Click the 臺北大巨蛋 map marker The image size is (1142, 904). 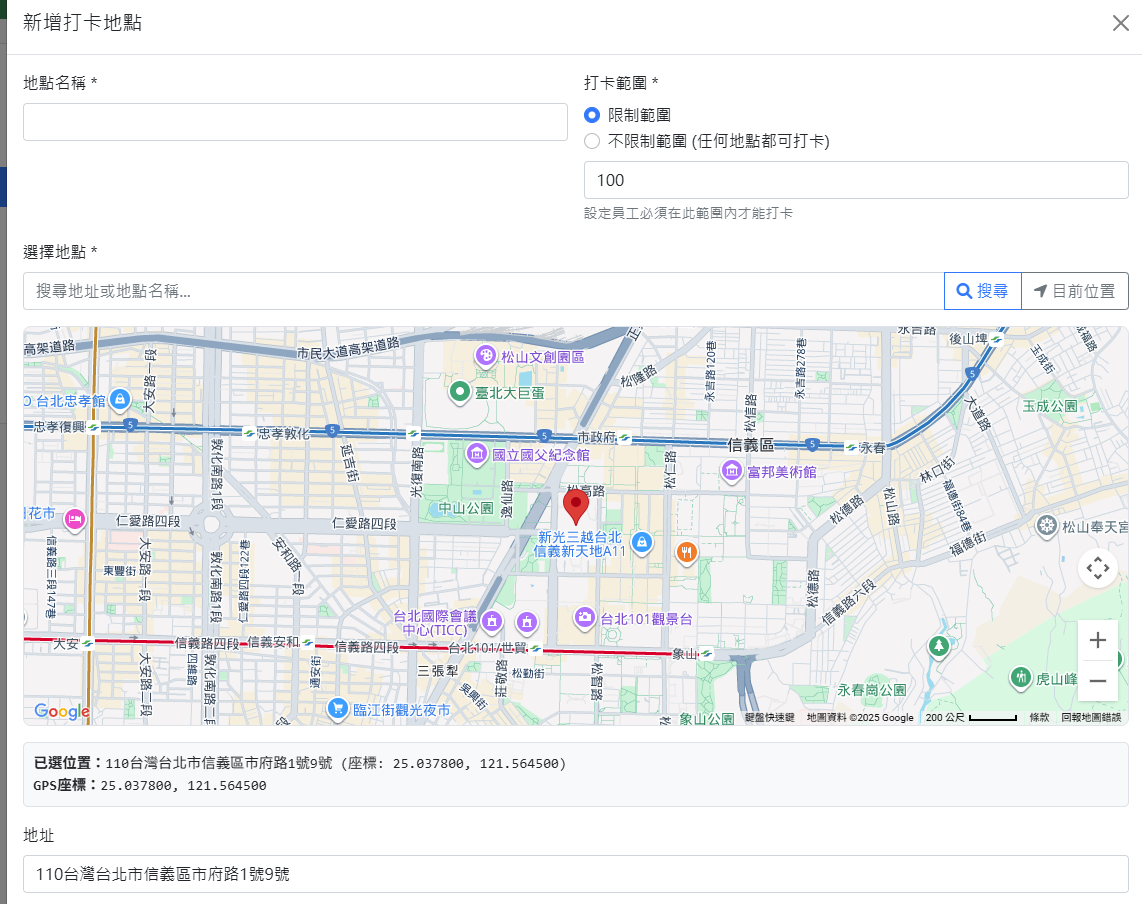(460, 392)
